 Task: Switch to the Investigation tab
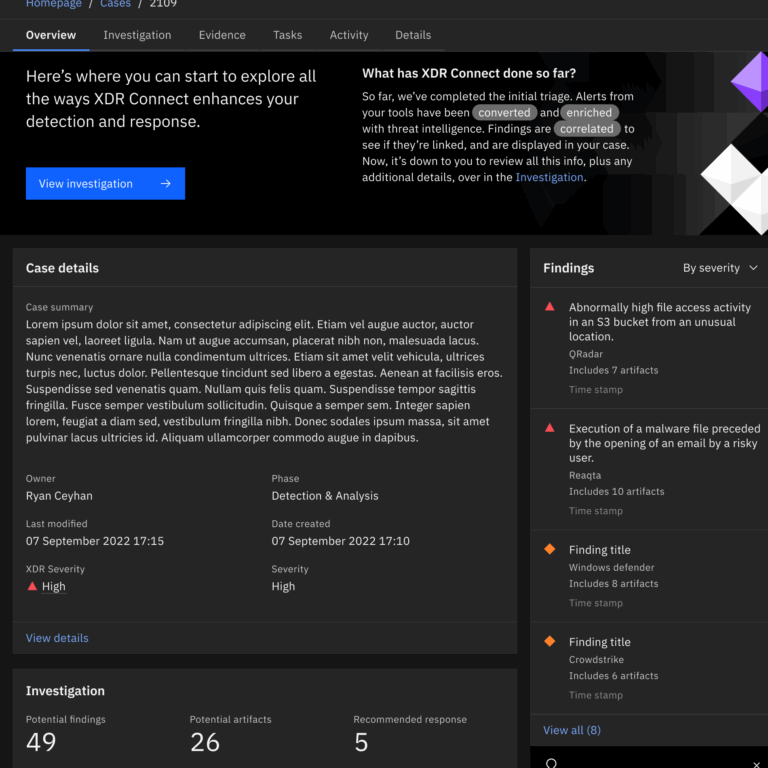click(137, 35)
